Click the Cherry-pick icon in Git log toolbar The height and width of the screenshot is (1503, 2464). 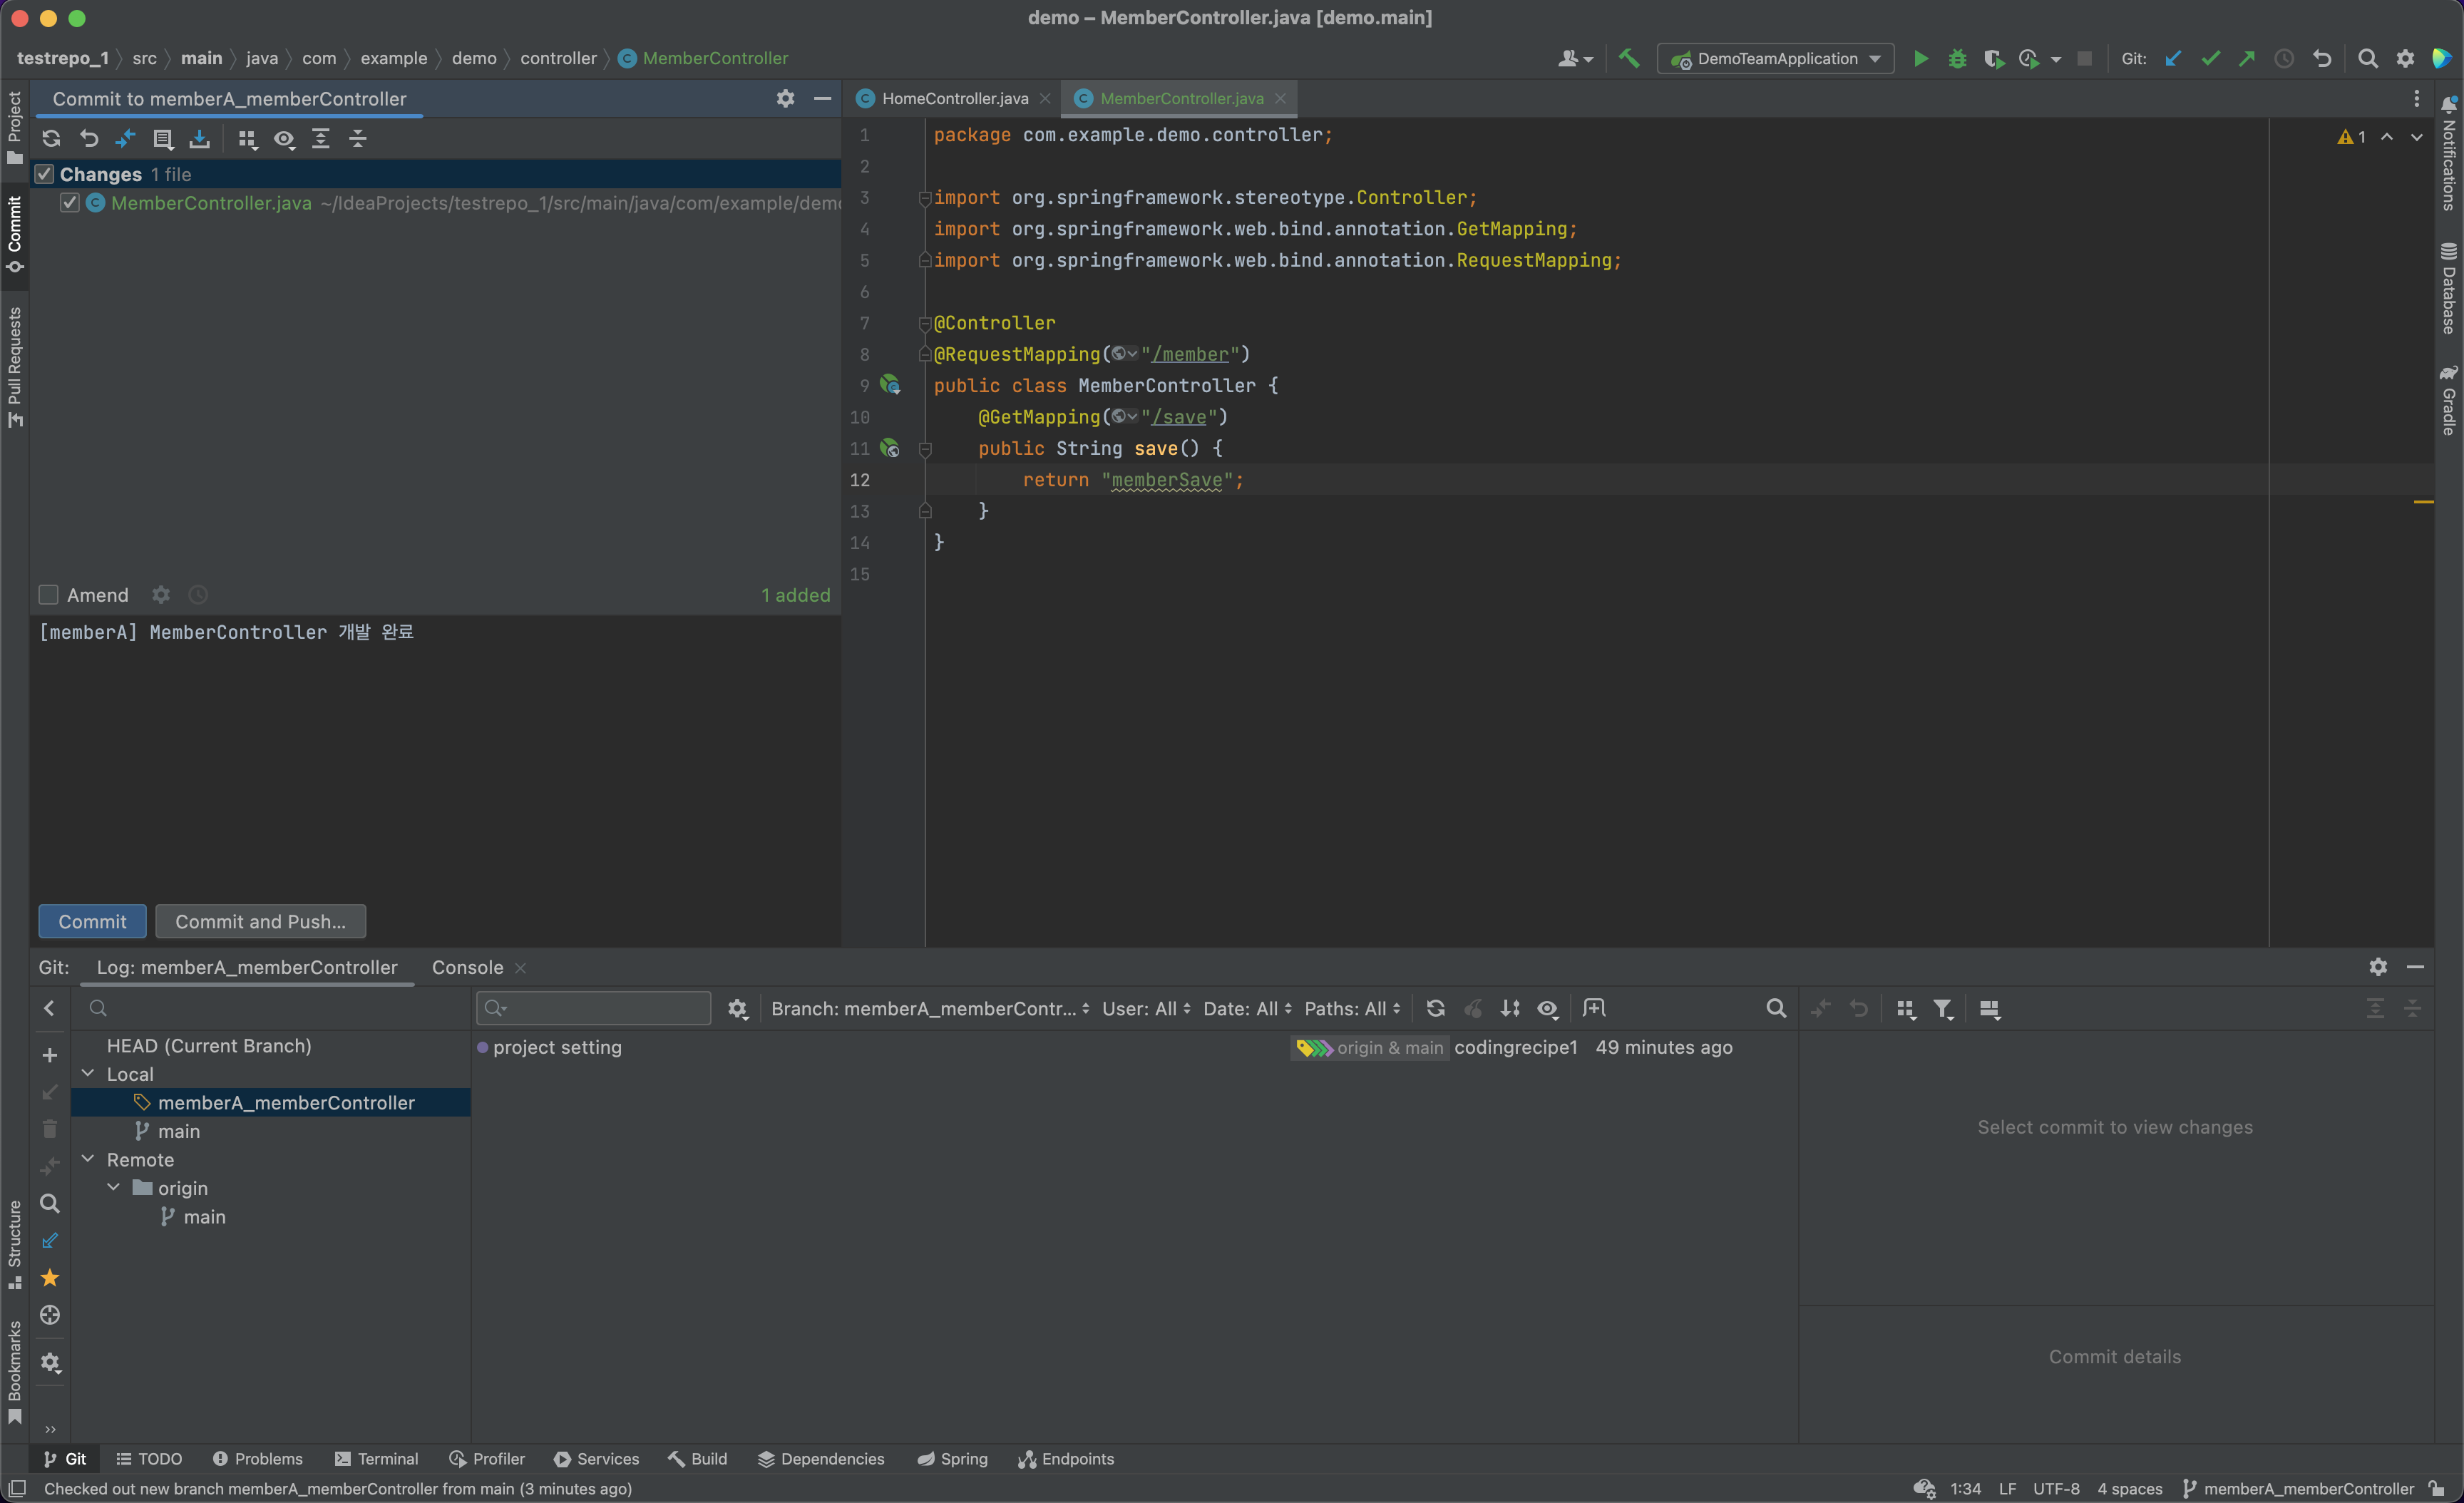coord(1473,1009)
